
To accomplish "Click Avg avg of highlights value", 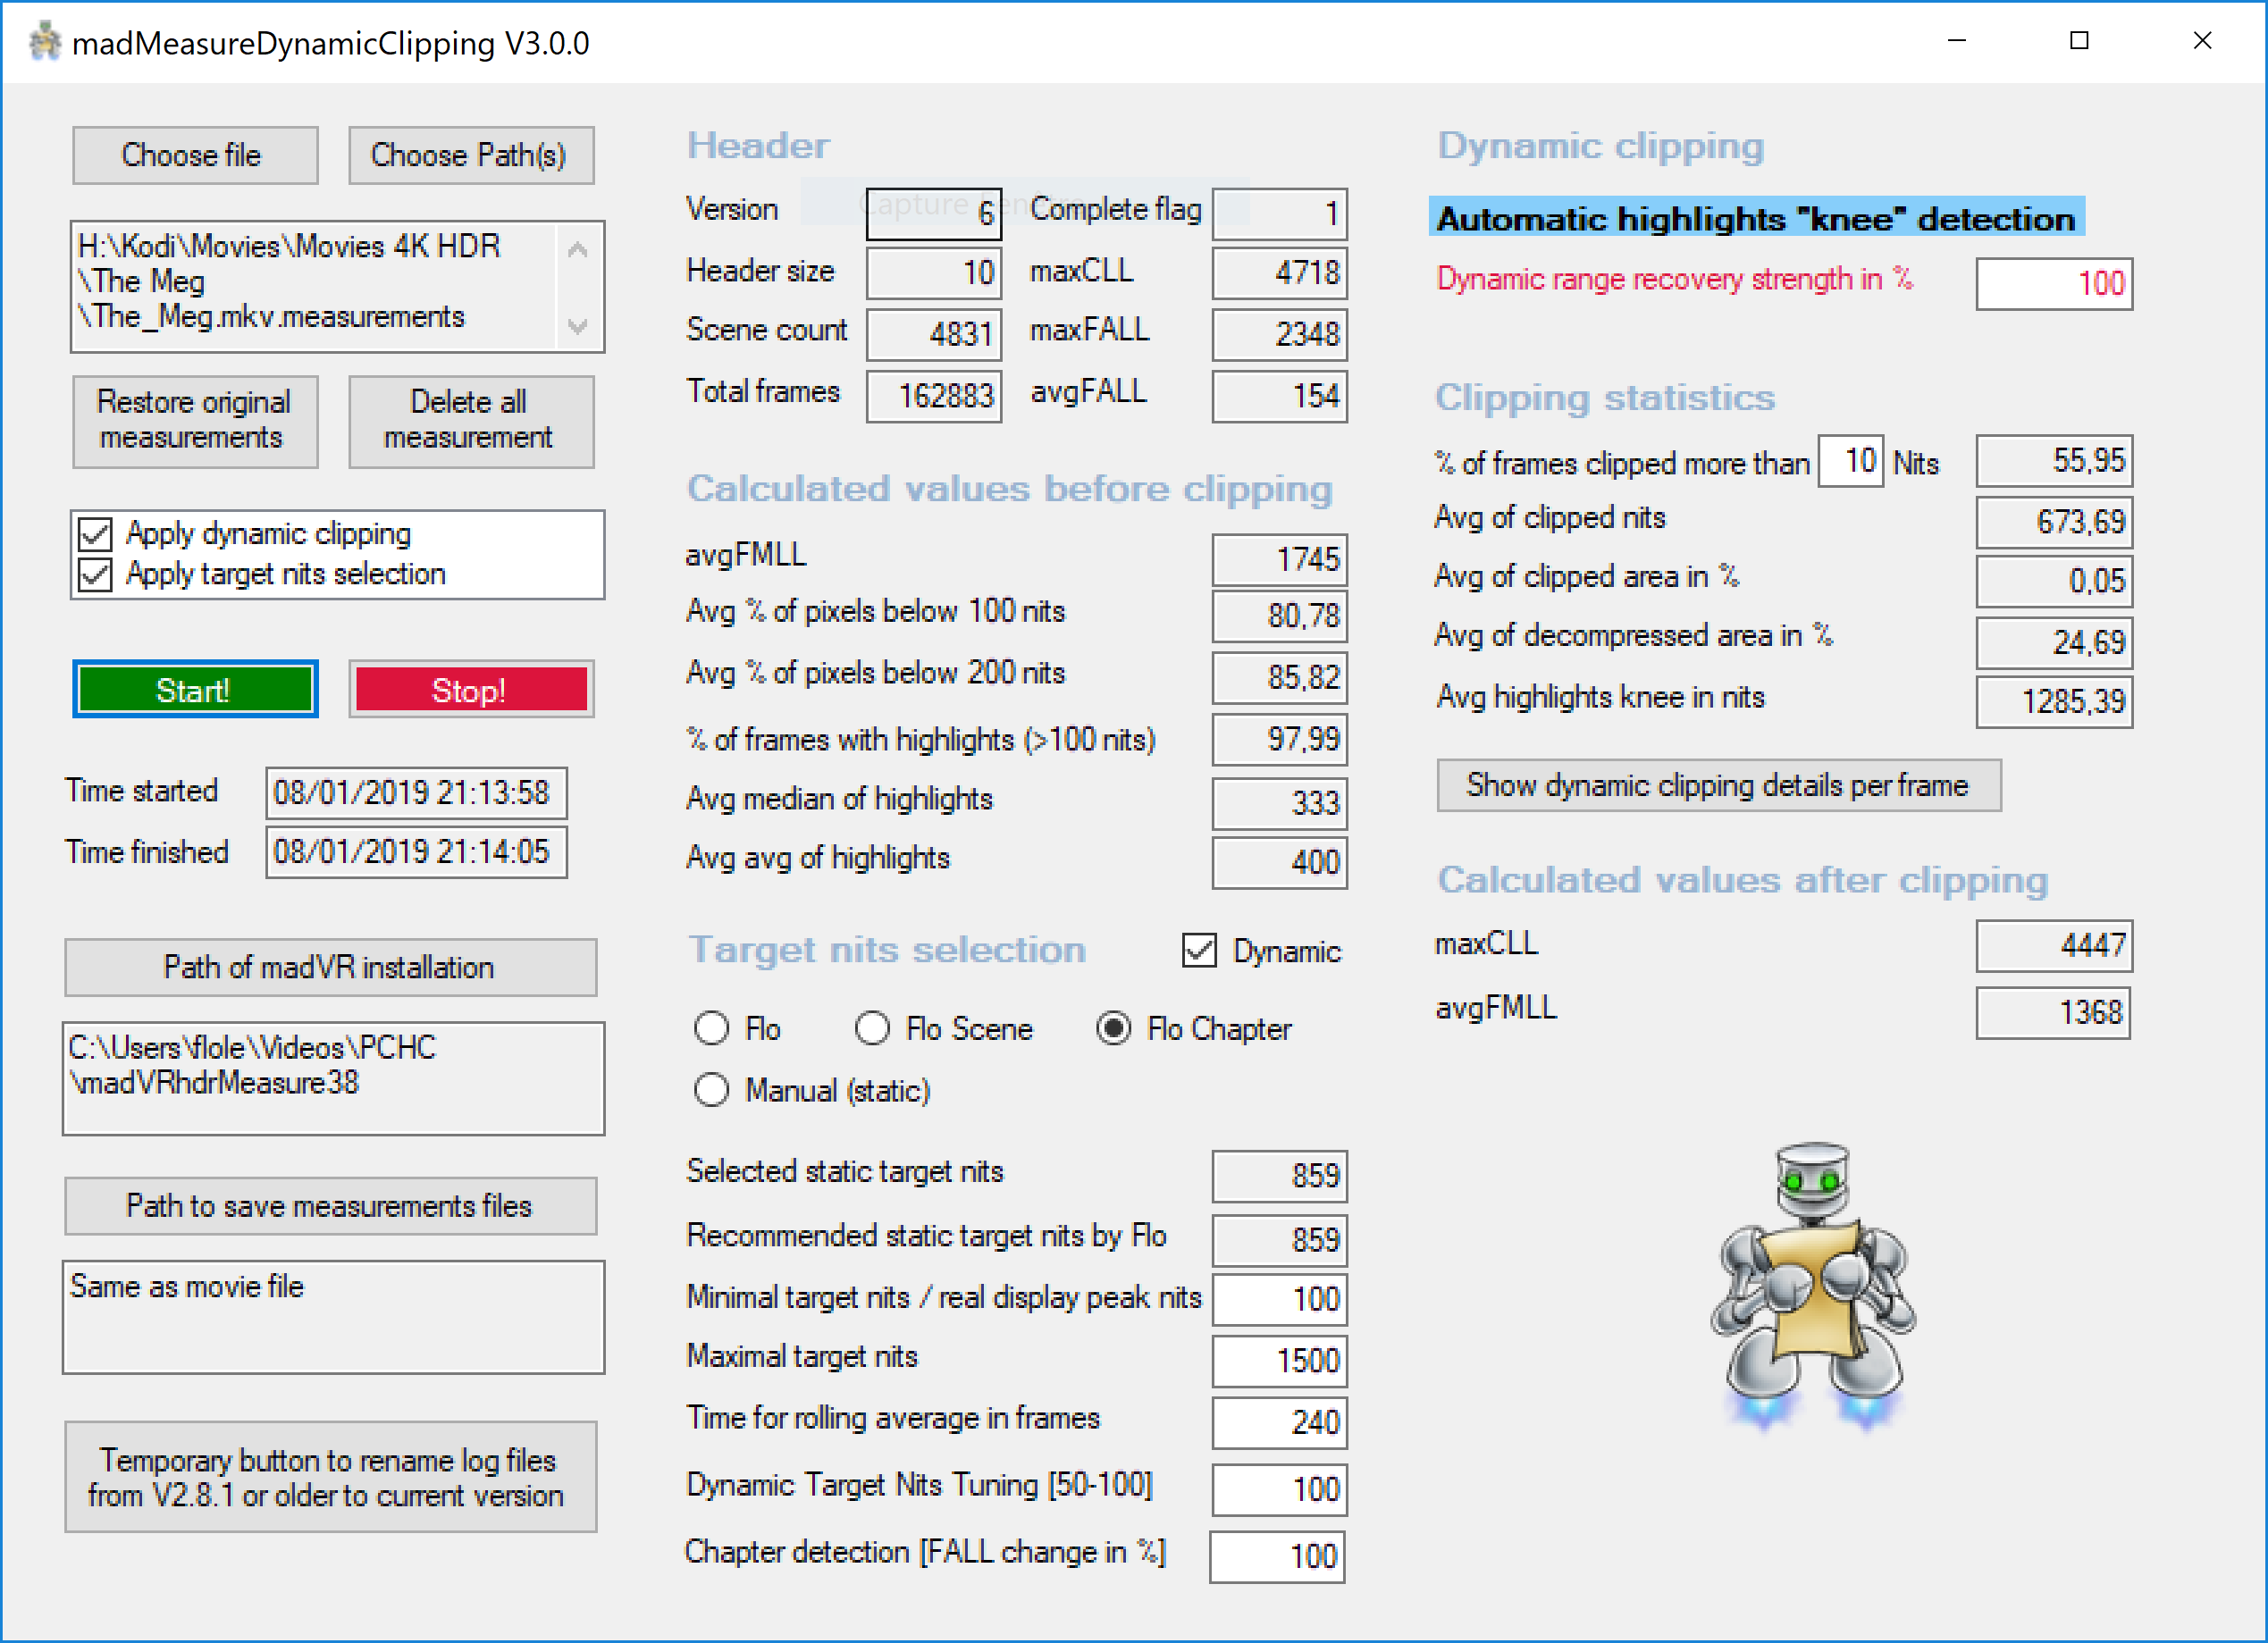I will pos(1279,862).
